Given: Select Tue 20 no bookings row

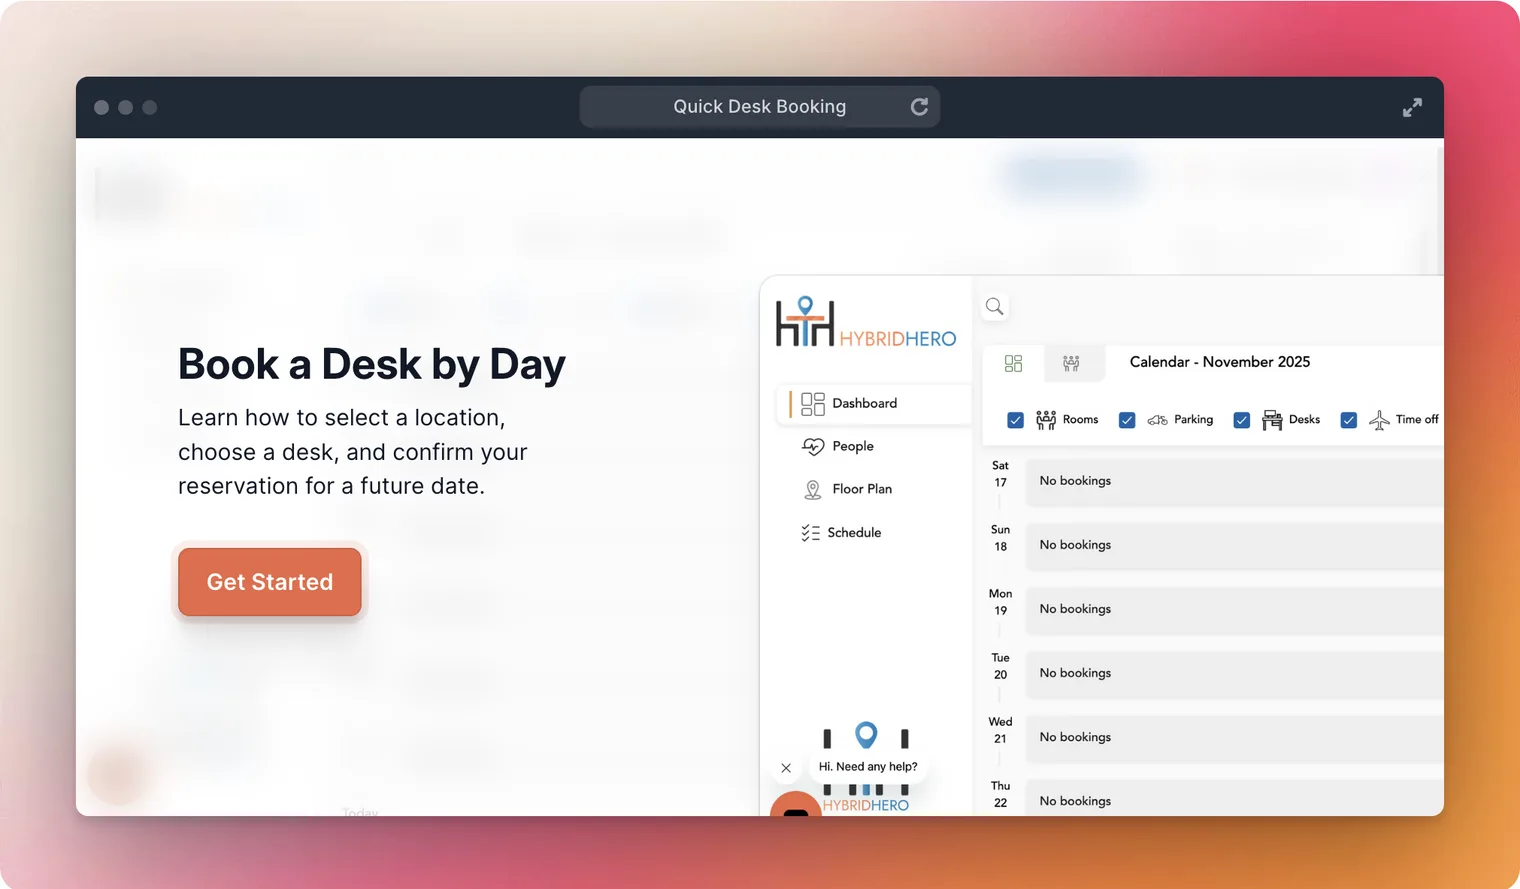Looking at the screenshot, I should pos(1235,673).
